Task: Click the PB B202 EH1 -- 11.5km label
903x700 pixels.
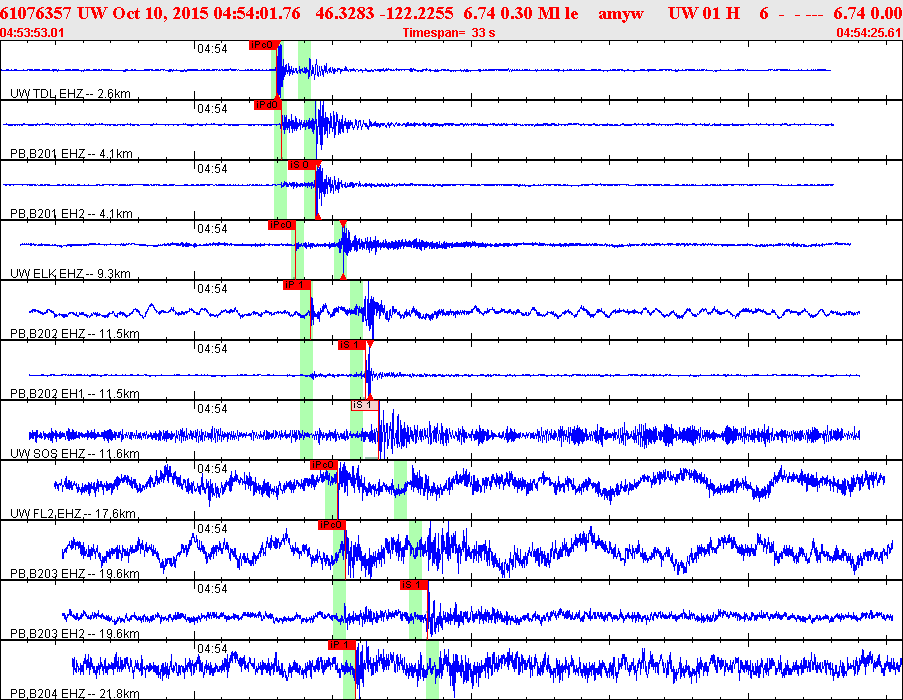Action: pyautogui.click(x=75, y=394)
